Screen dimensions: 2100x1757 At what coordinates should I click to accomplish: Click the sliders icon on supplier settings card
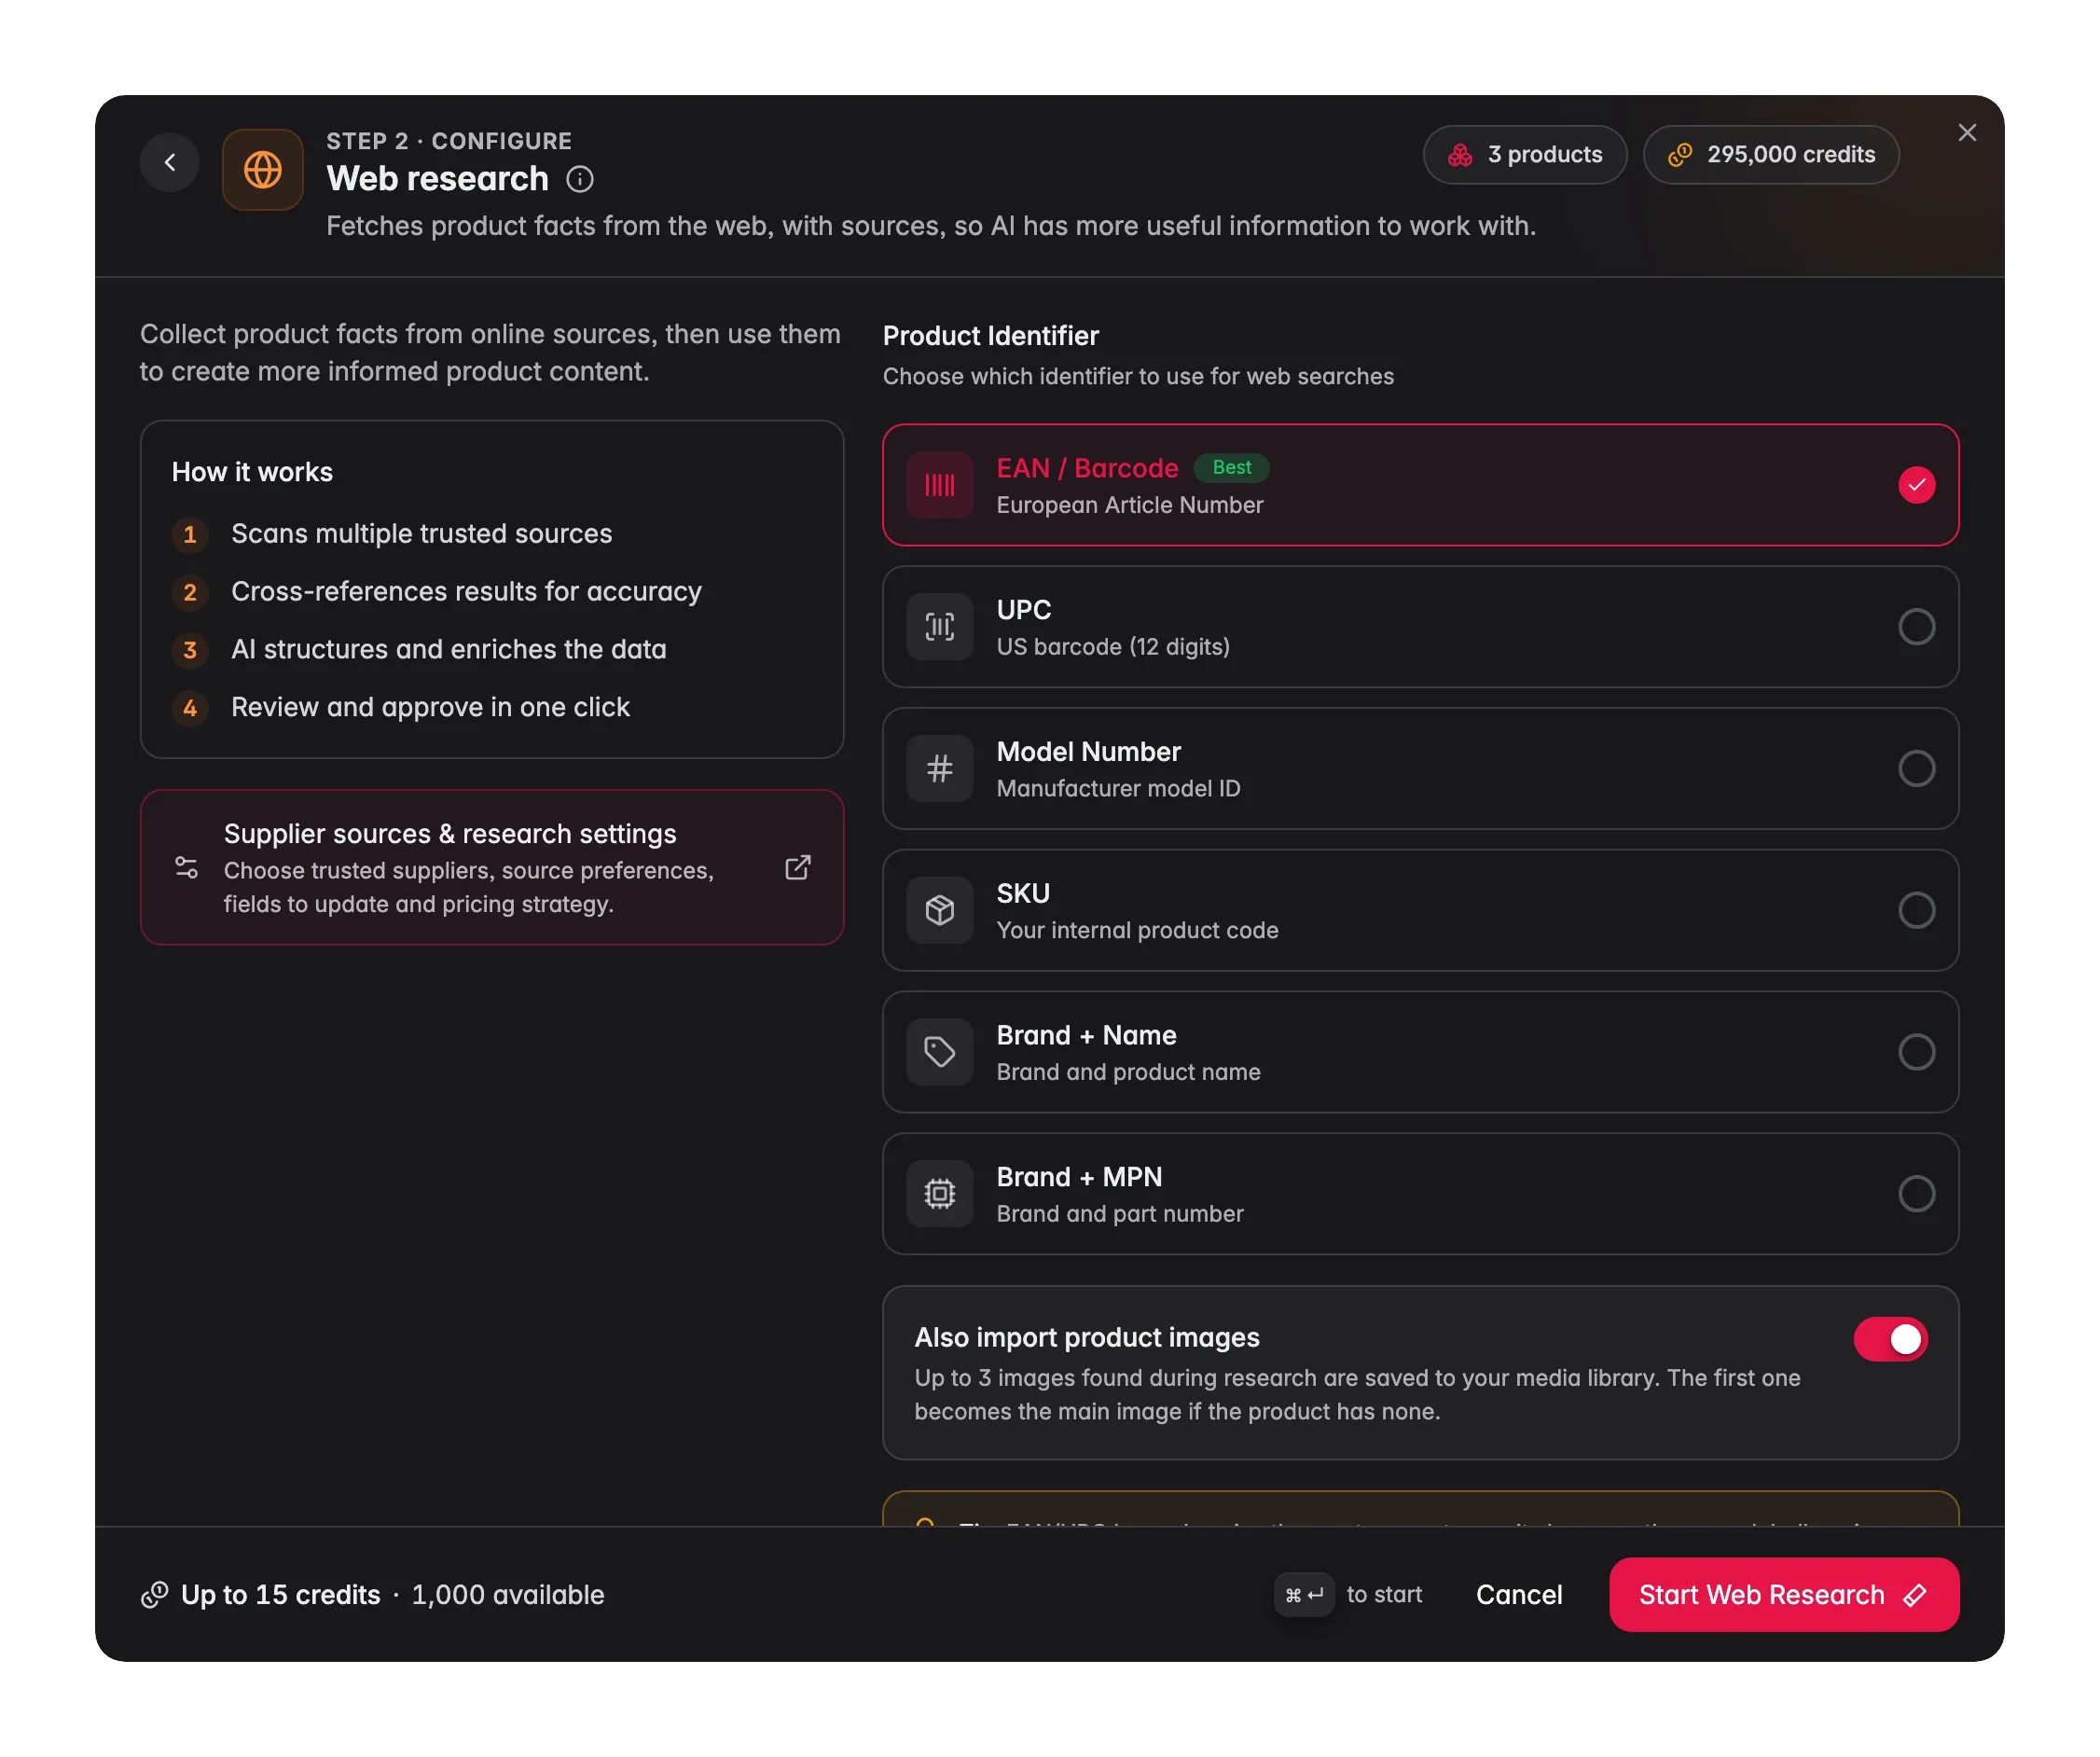point(186,867)
